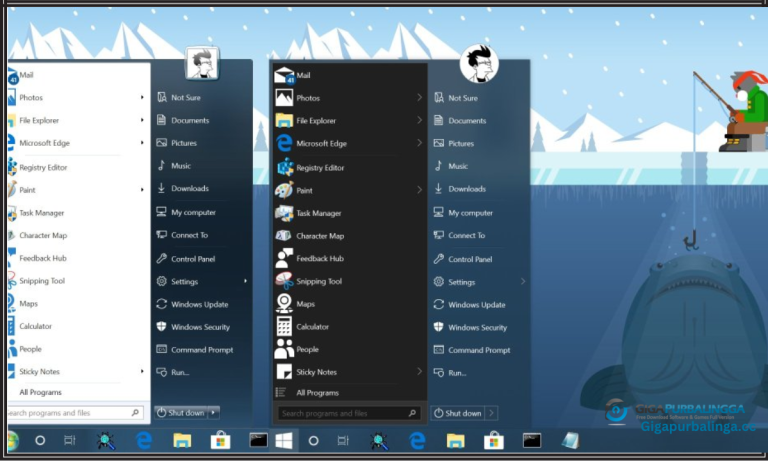Select All Programs in the dark start menu
Viewport: 768px width, 461px height.
(x=317, y=393)
